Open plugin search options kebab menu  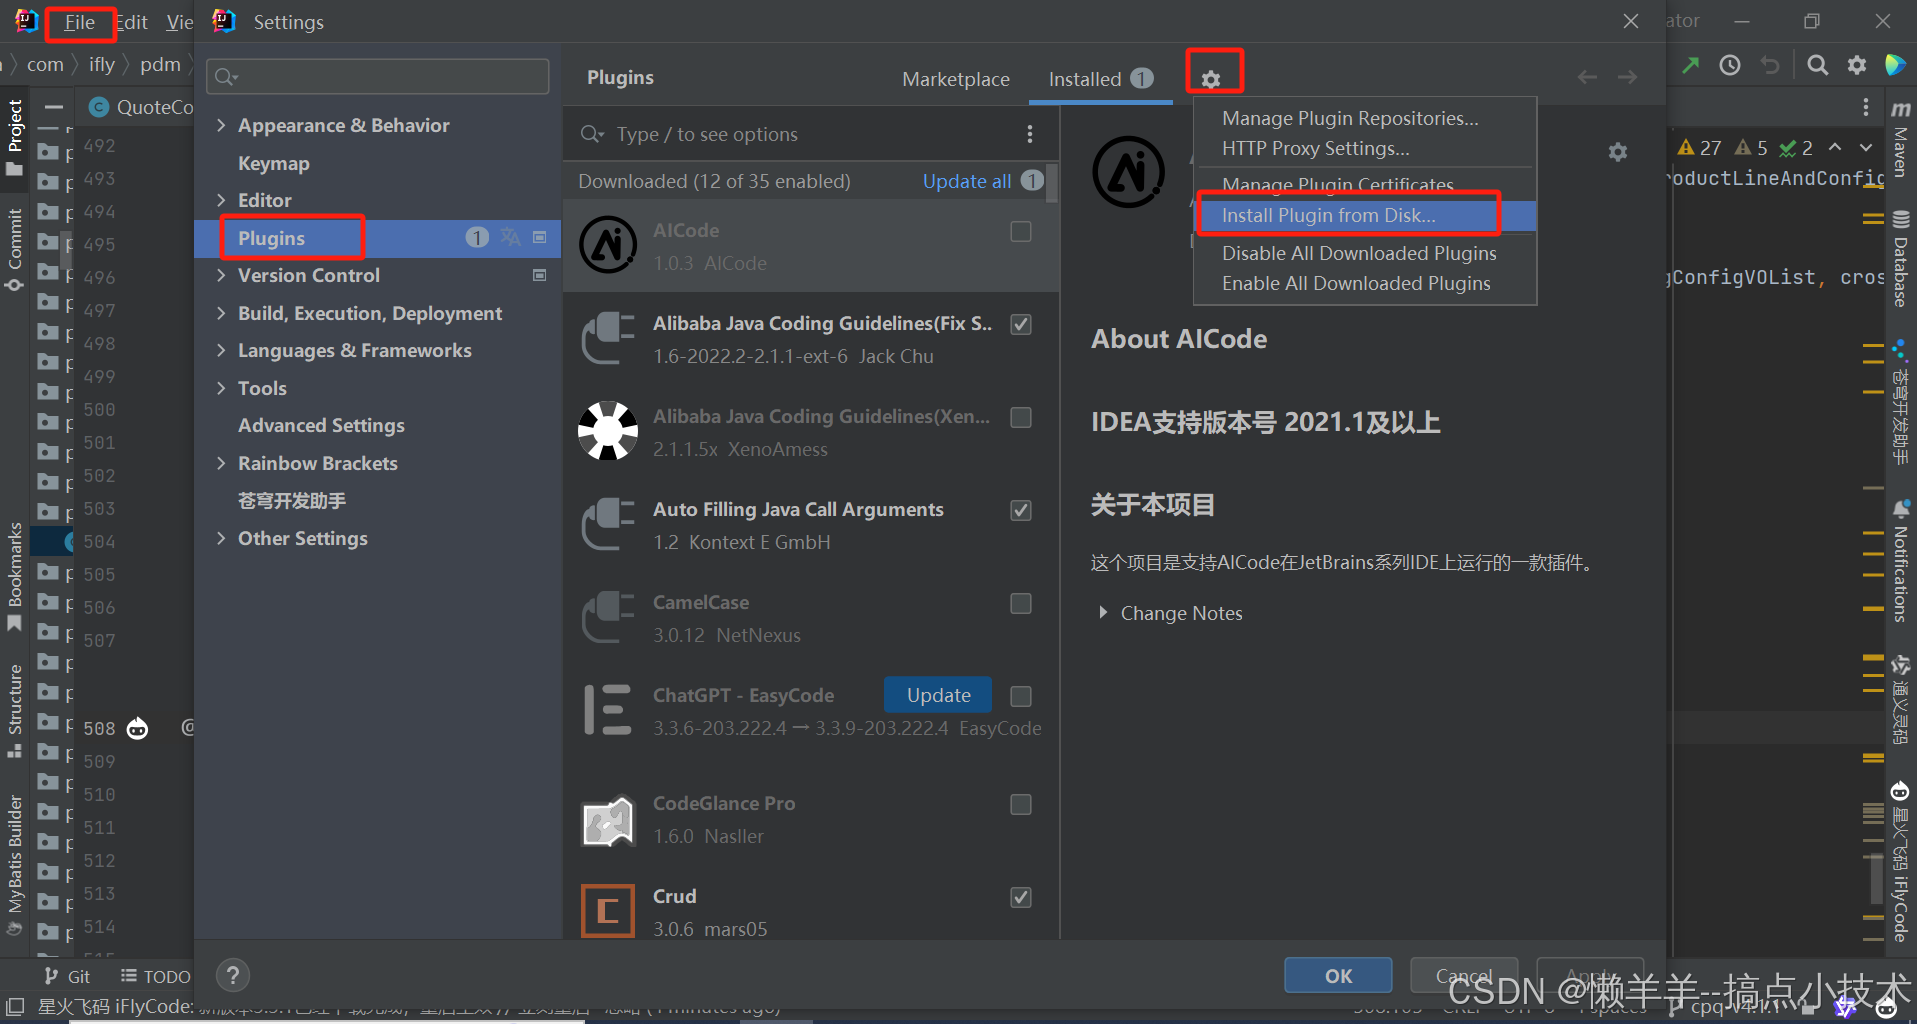[1030, 134]
